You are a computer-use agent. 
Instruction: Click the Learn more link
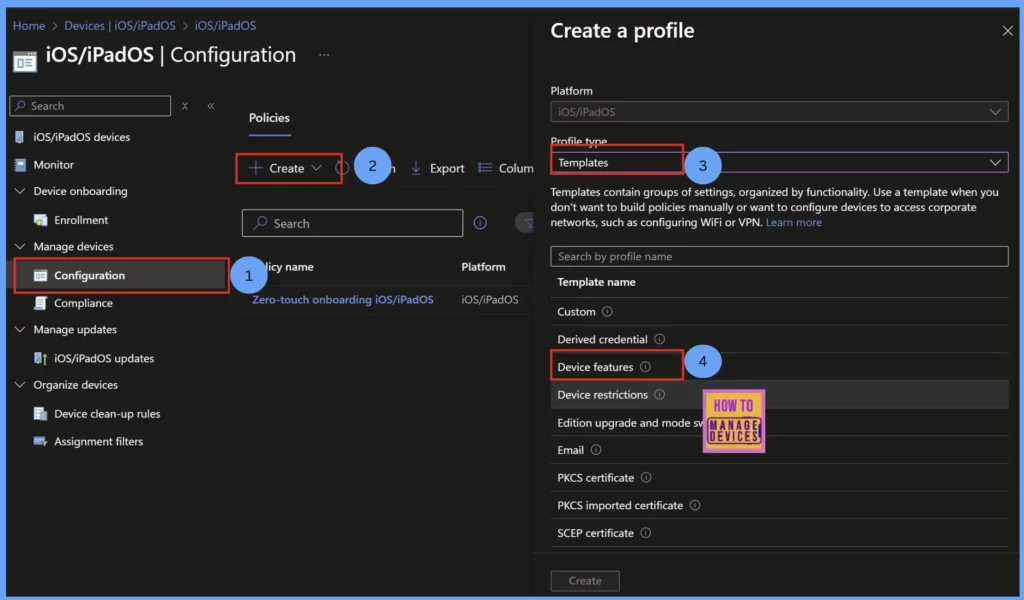pos(793,223)
